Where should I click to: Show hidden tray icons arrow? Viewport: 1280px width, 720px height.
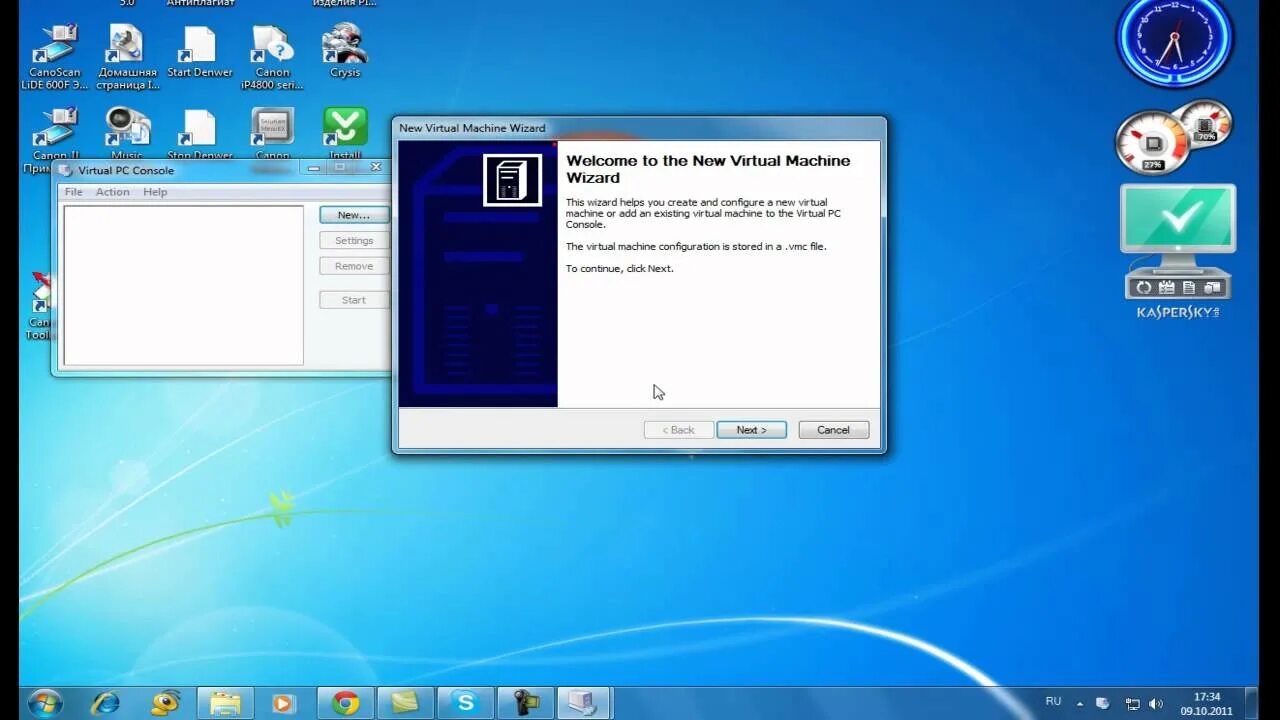pos(1080,704)
